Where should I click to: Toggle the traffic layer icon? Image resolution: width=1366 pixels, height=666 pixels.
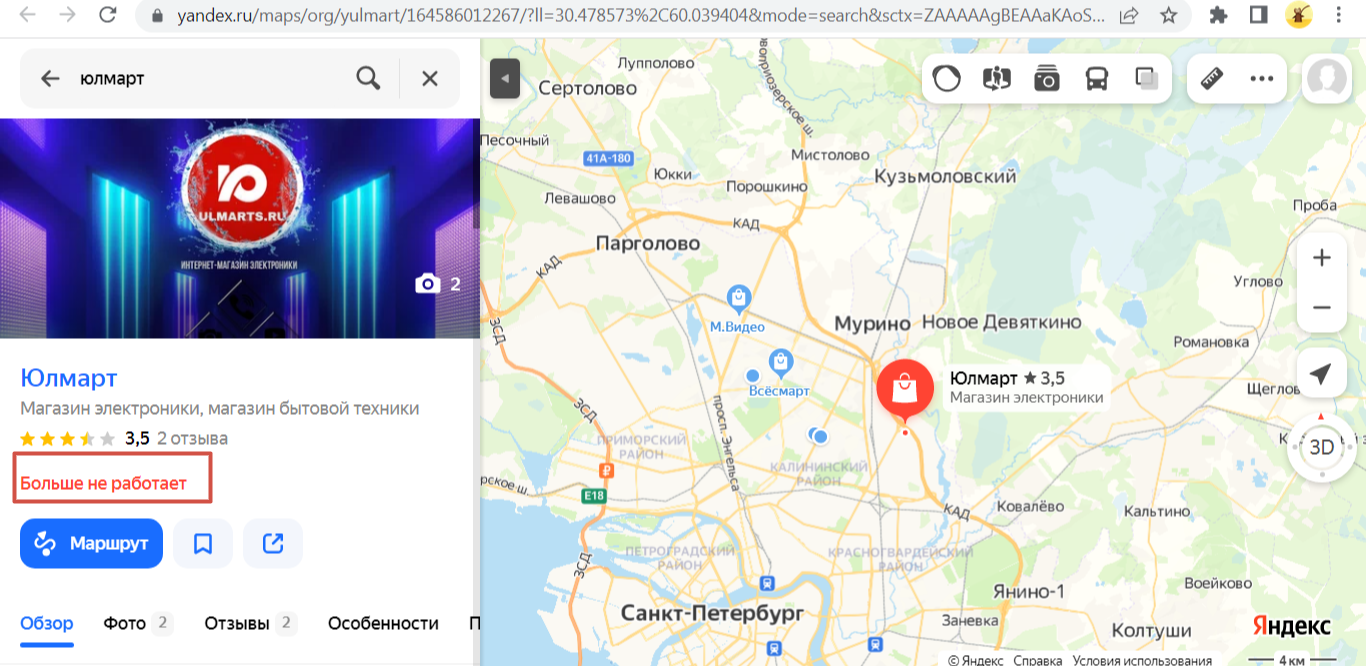point(946,78)
